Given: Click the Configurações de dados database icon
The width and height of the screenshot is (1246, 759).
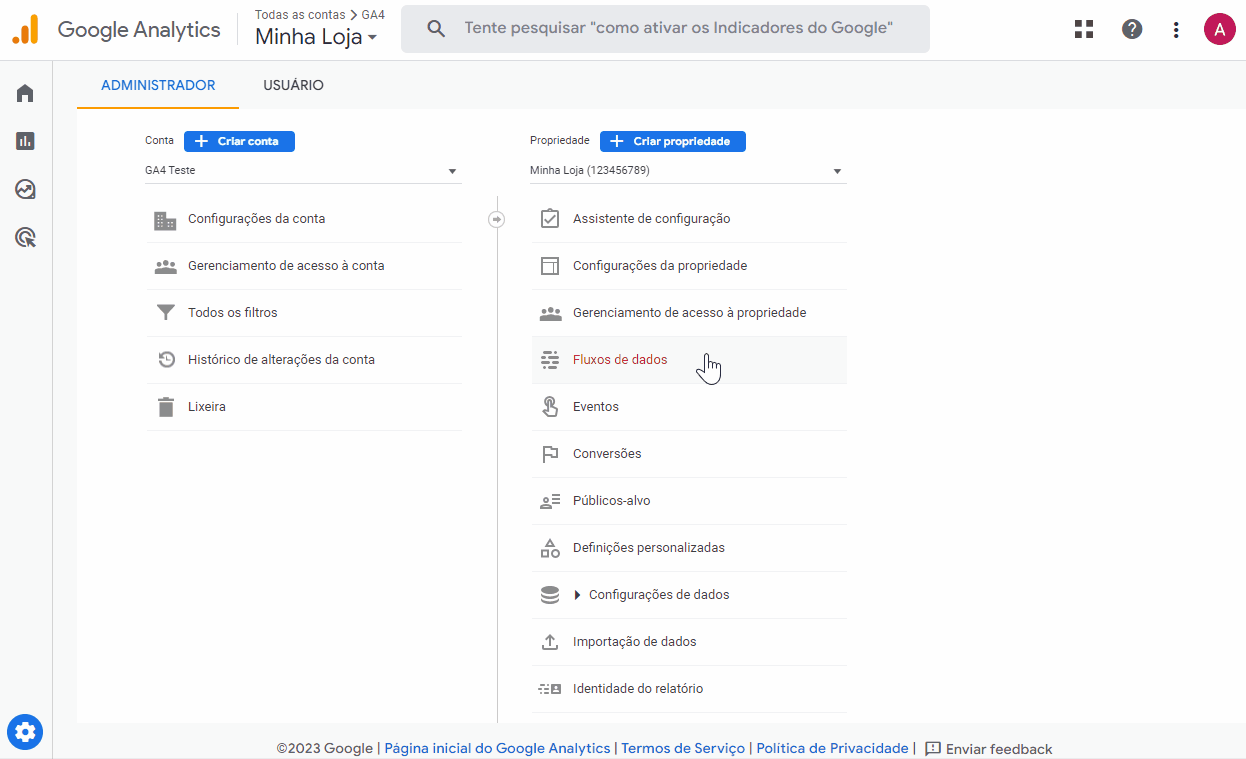Looking at the screenshot, I should 550,595.
